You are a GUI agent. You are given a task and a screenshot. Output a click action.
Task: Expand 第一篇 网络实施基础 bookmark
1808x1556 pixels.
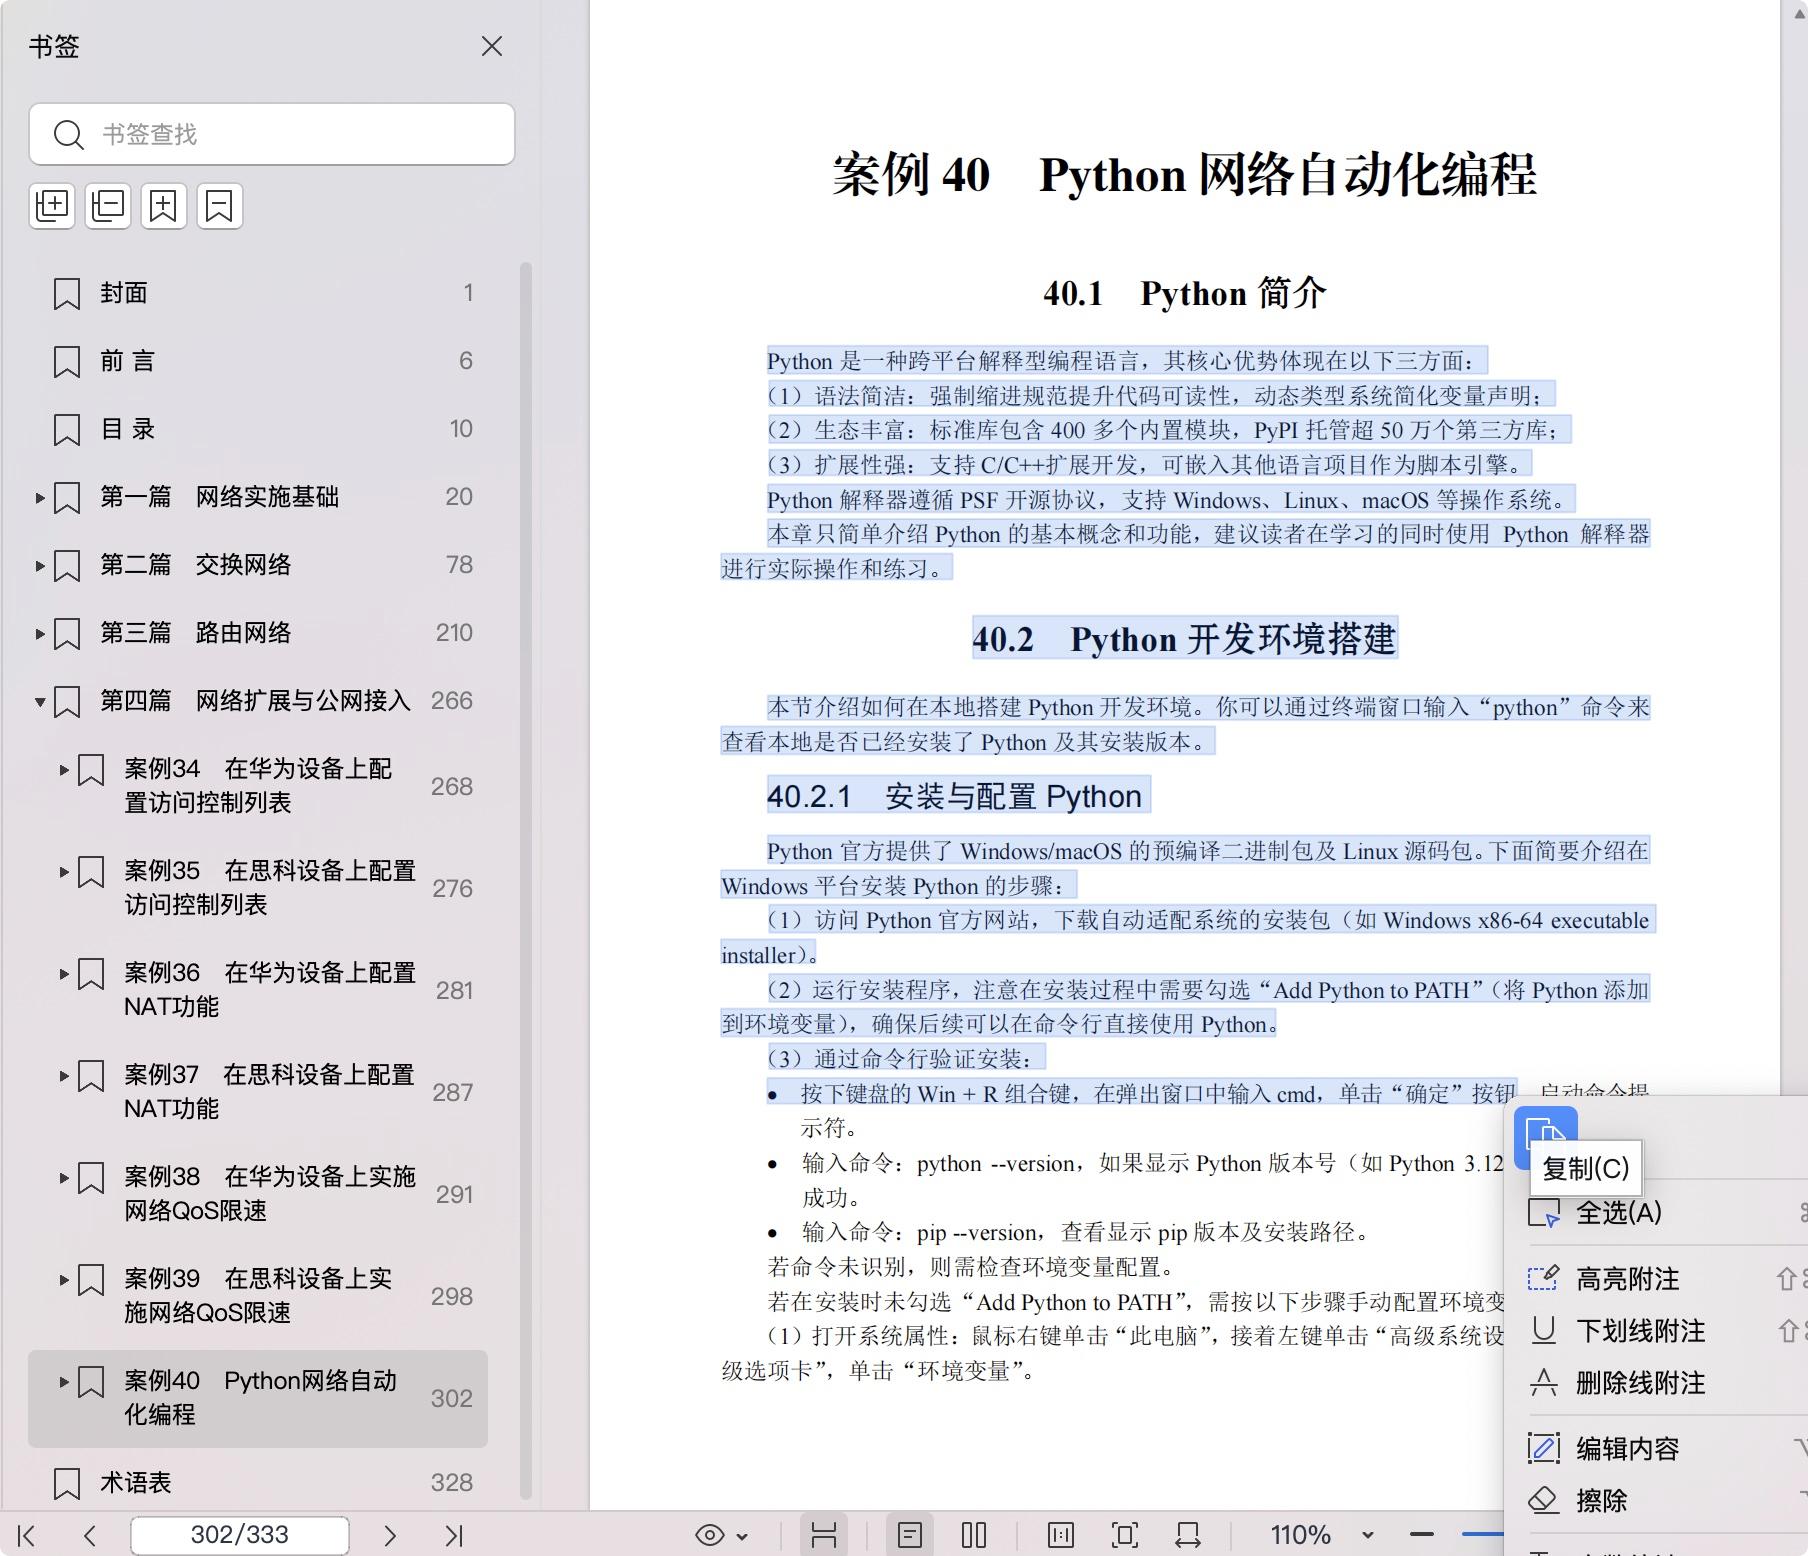point(40,497)
